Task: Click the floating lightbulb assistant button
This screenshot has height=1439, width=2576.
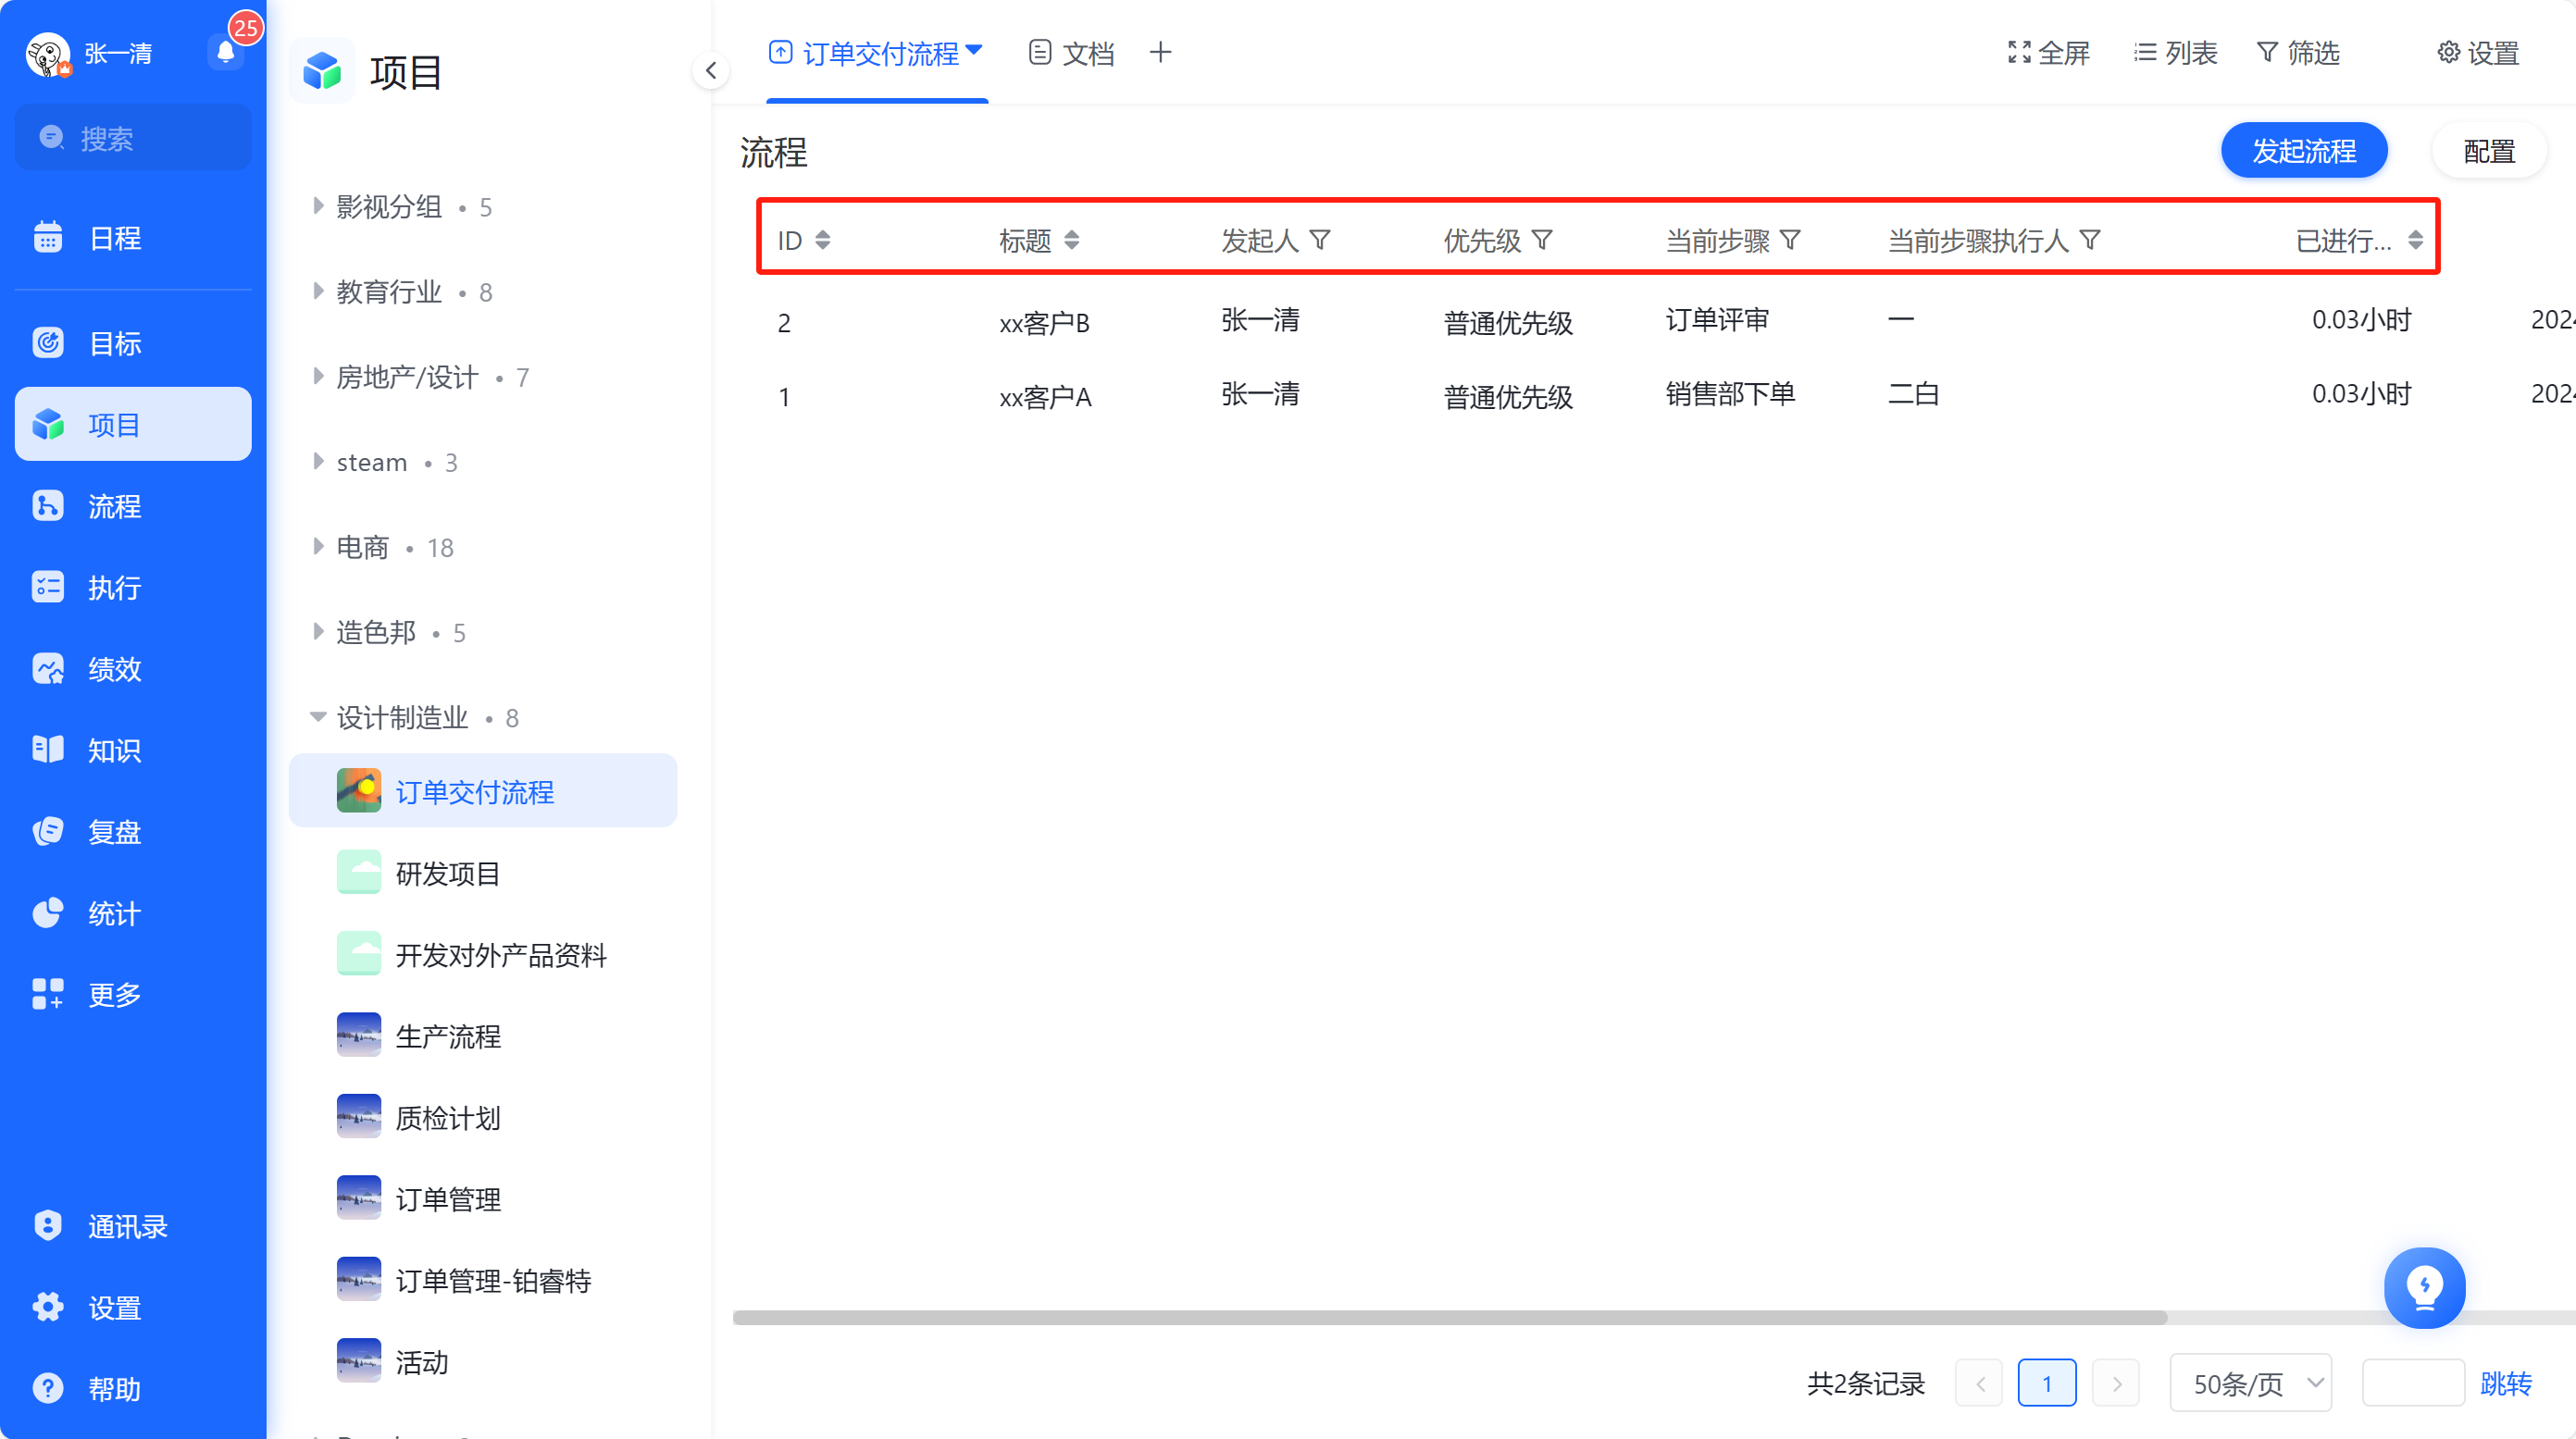Action: [x=2424, y=1287]
